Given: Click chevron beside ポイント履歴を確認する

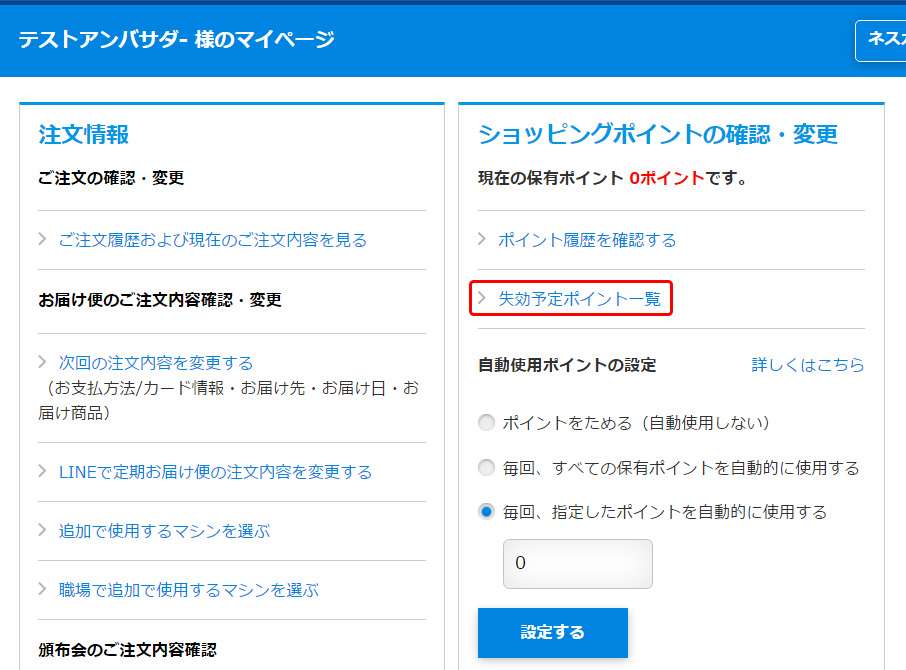Looking at the screenshot, I should (482, 239).
